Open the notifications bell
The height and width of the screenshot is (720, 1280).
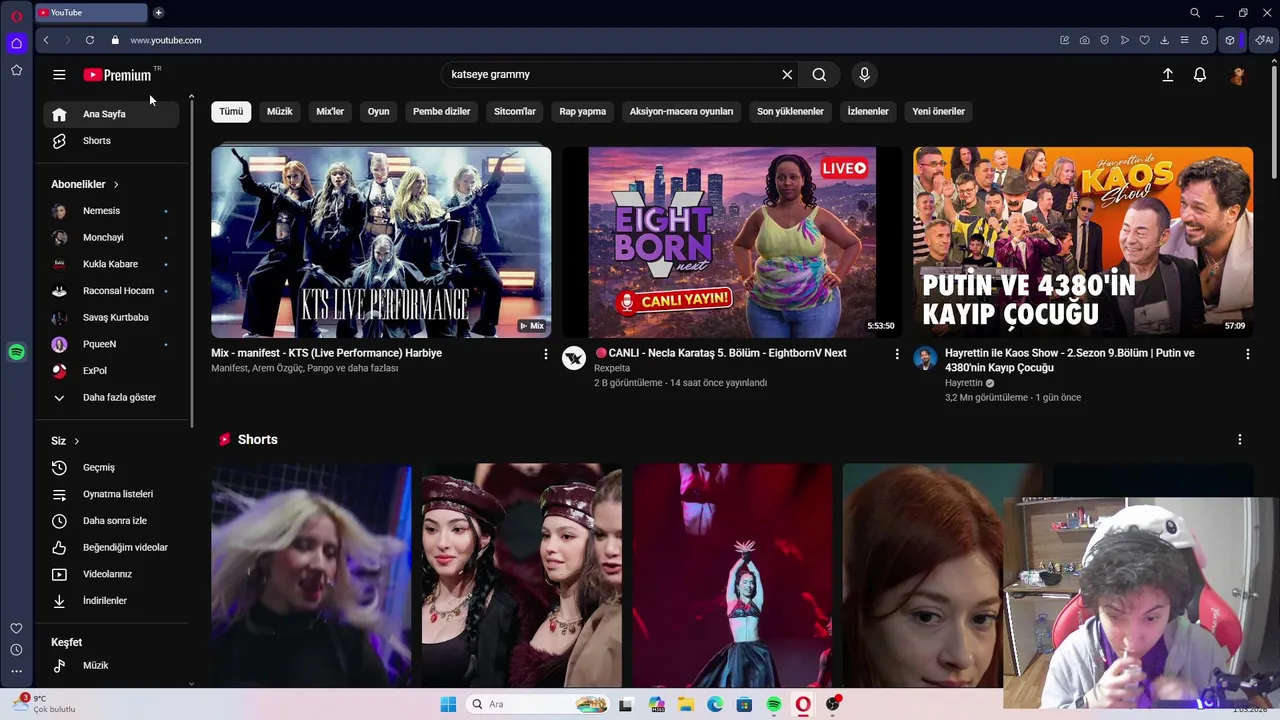pyautogui.click(x=1200, y=75)
